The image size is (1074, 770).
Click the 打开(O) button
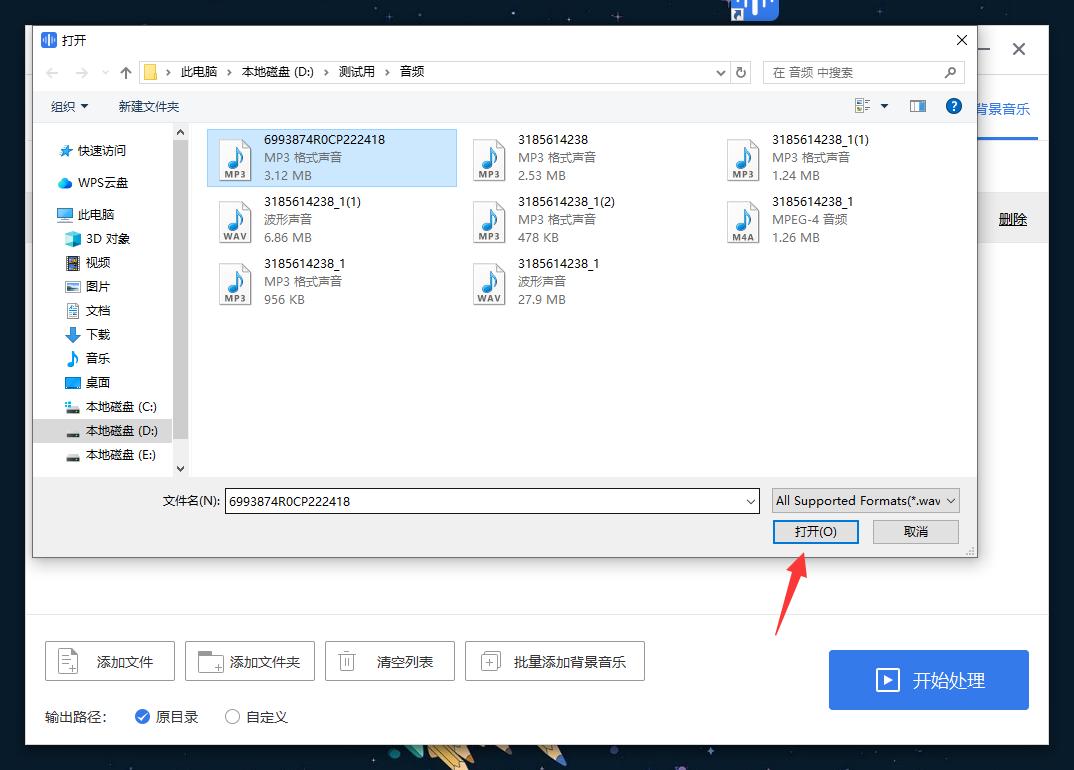pos(815,531)
